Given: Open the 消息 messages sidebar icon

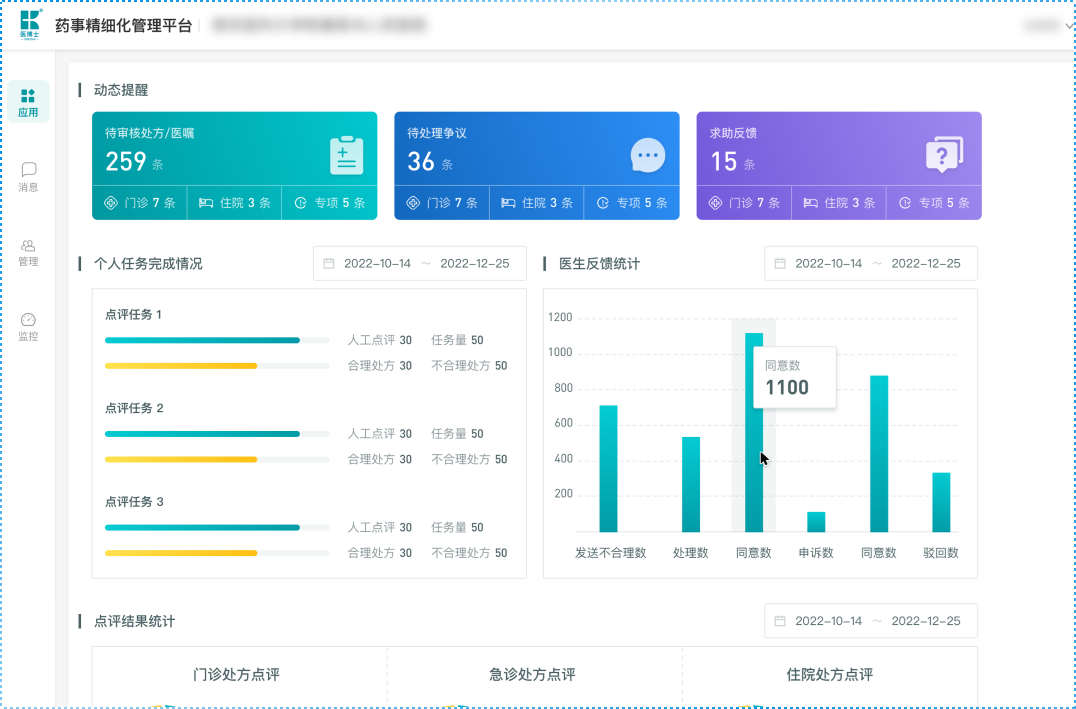Looking at the screenshot, I should 28,176.
